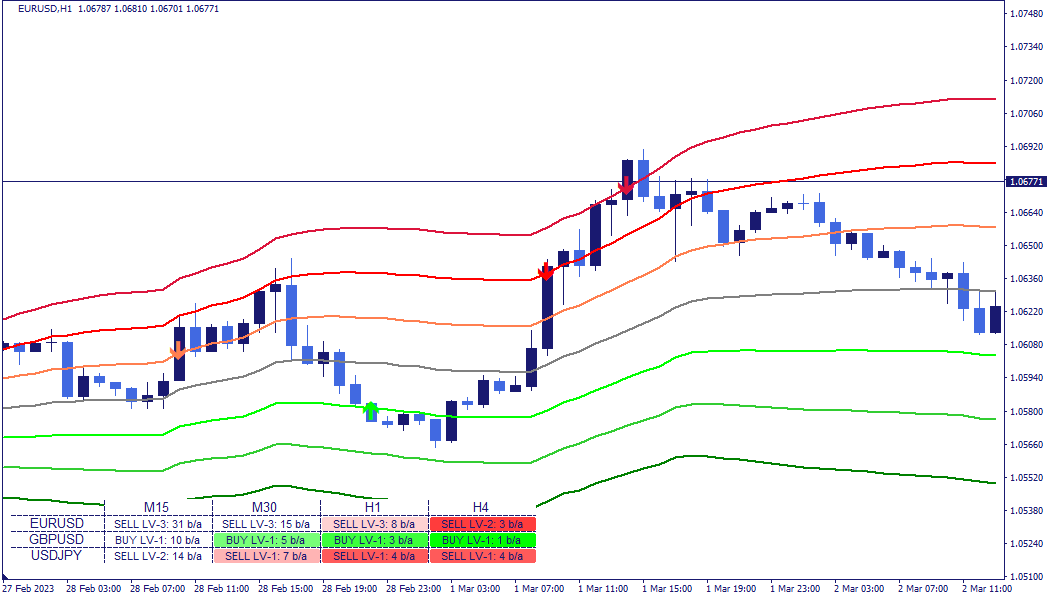Click the orange down arrow signal
The width and height of the screenshot is (1050, 595).
pyautogui.click(x=178, y=350)
